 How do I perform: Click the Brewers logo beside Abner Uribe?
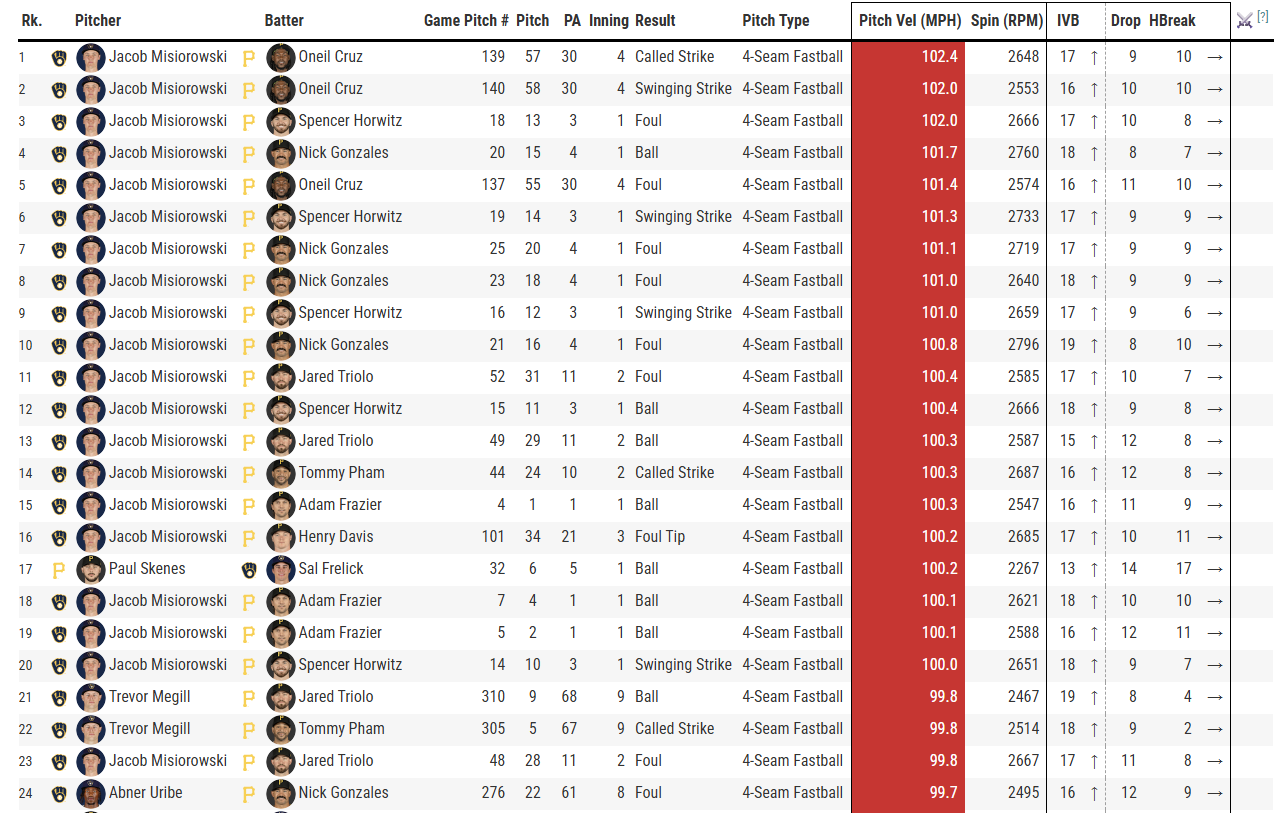pos(59,793)
